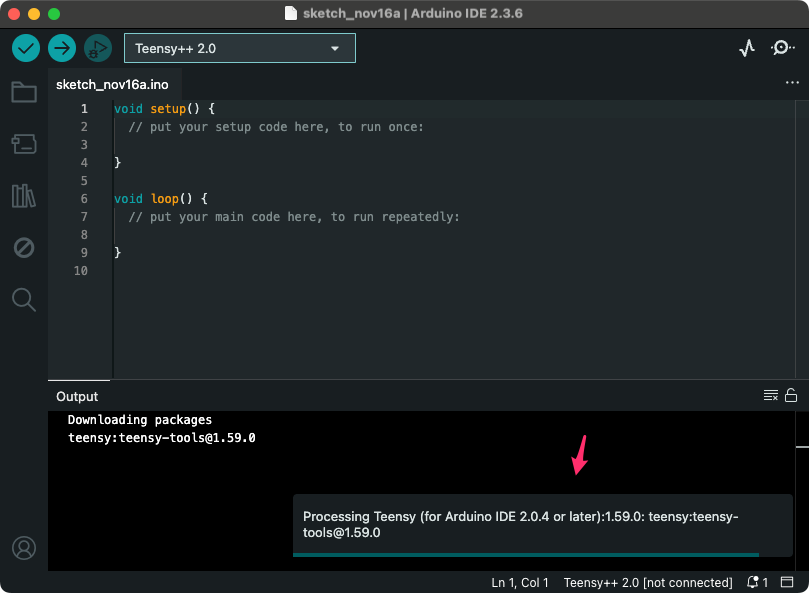
Task: Clear the Output panel contents
Action: pyautogui.click(x=771, y=396)
